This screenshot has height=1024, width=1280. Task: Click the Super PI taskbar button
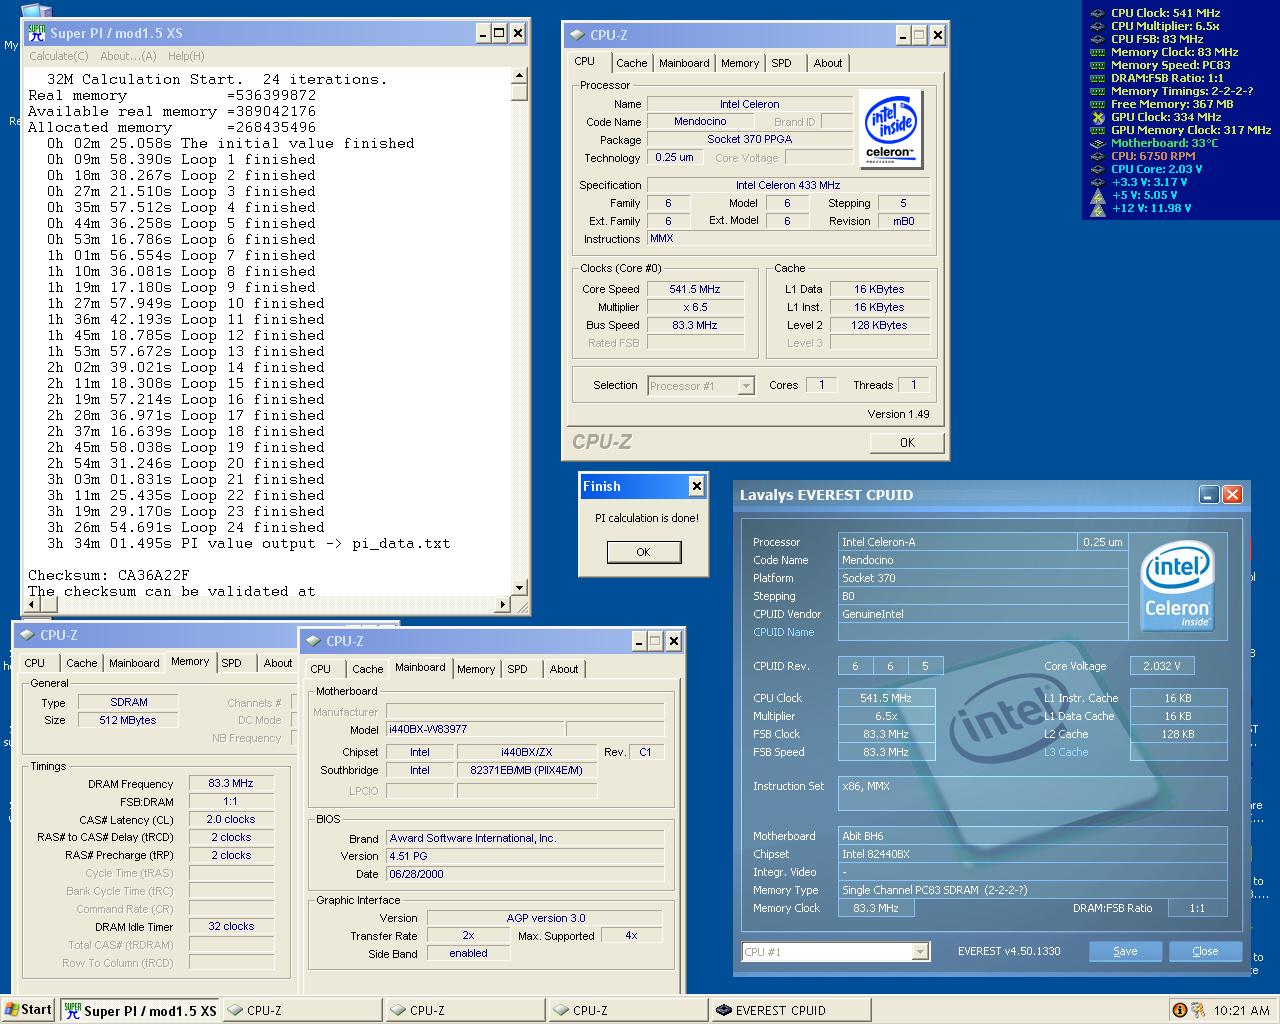click(x=140, y=1010)
